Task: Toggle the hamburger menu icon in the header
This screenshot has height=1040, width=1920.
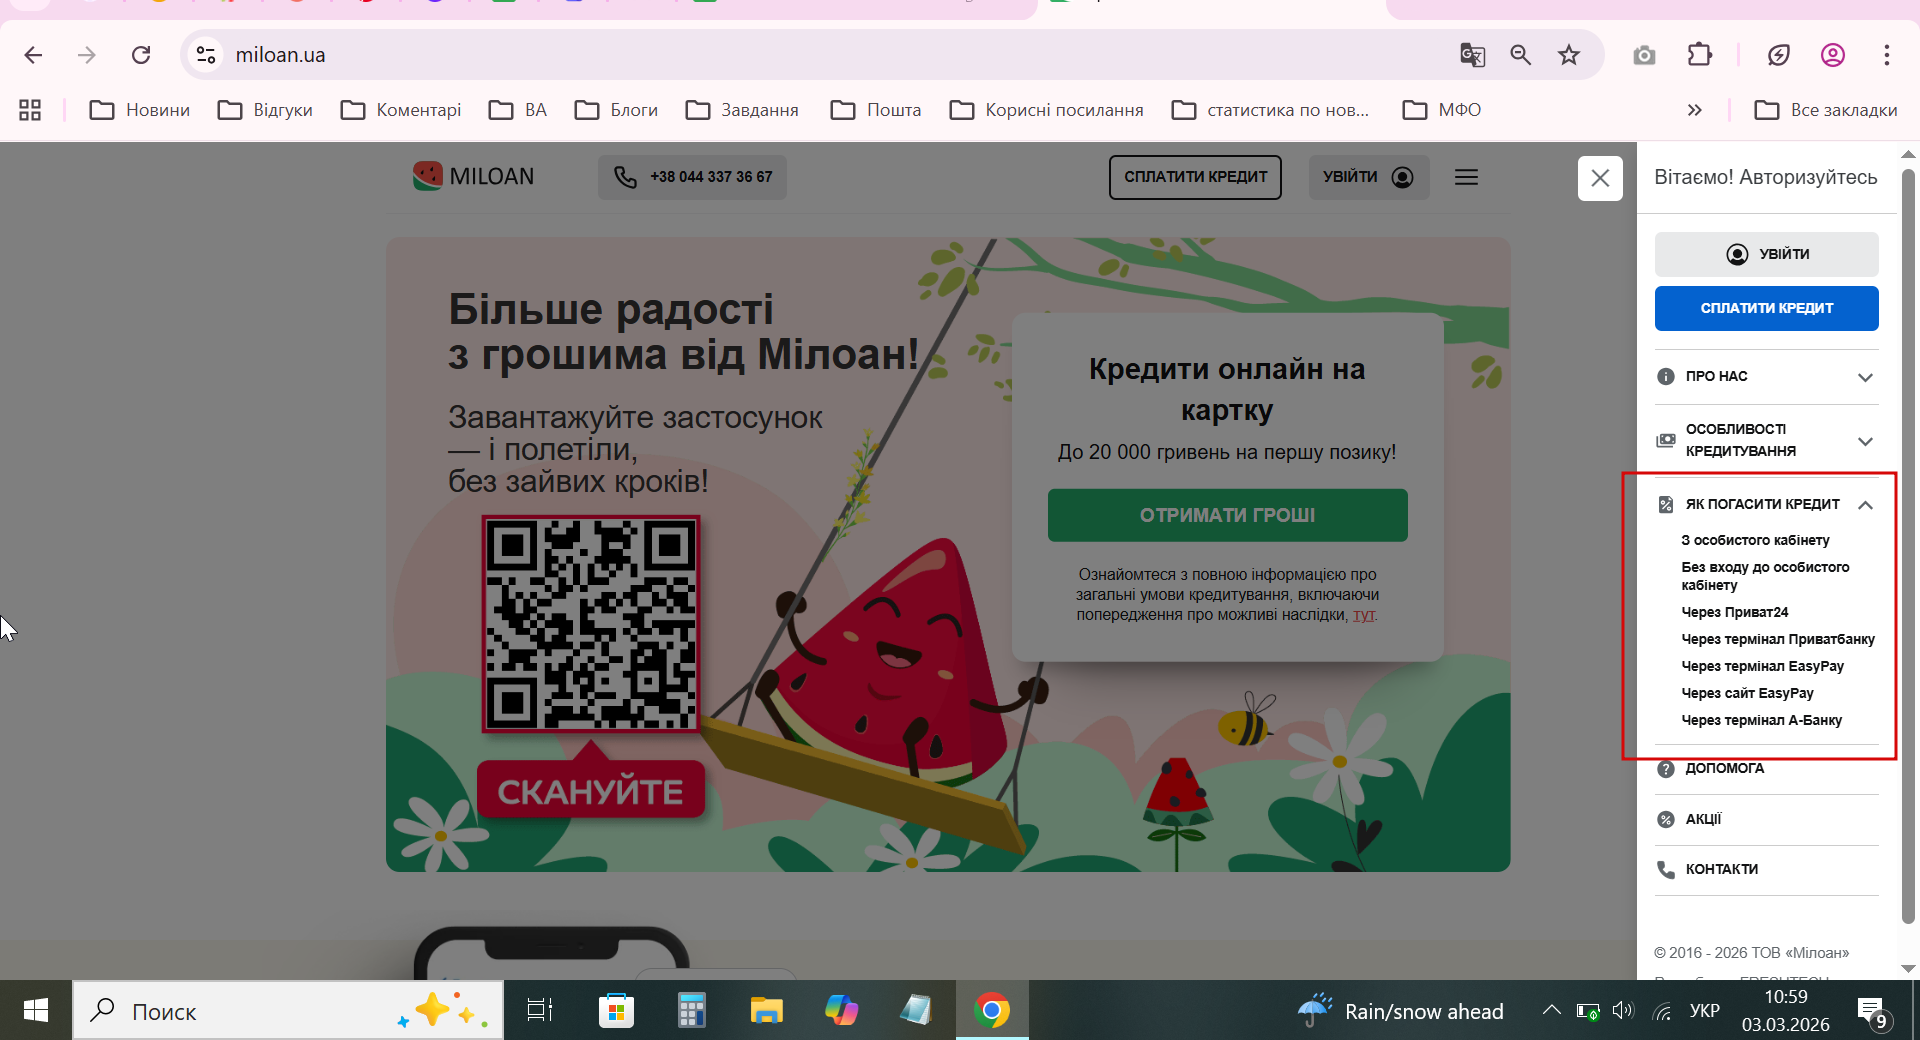Action: [x=1466, y=177]
